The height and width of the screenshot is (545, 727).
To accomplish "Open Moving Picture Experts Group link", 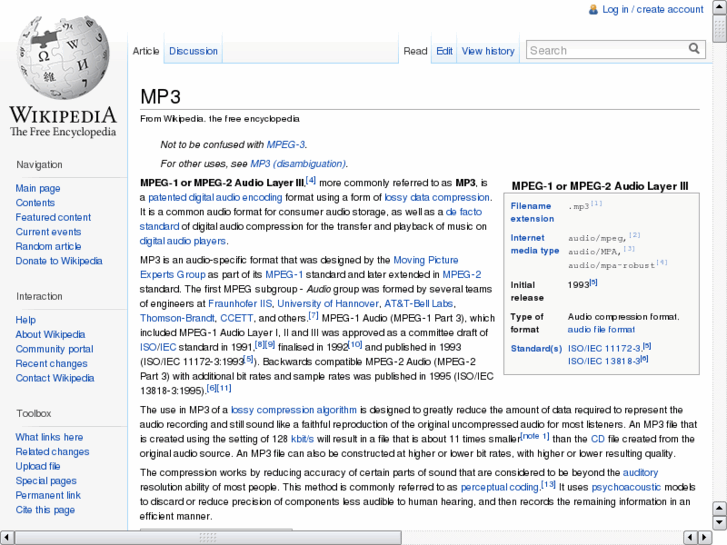I will pos(299,267).
